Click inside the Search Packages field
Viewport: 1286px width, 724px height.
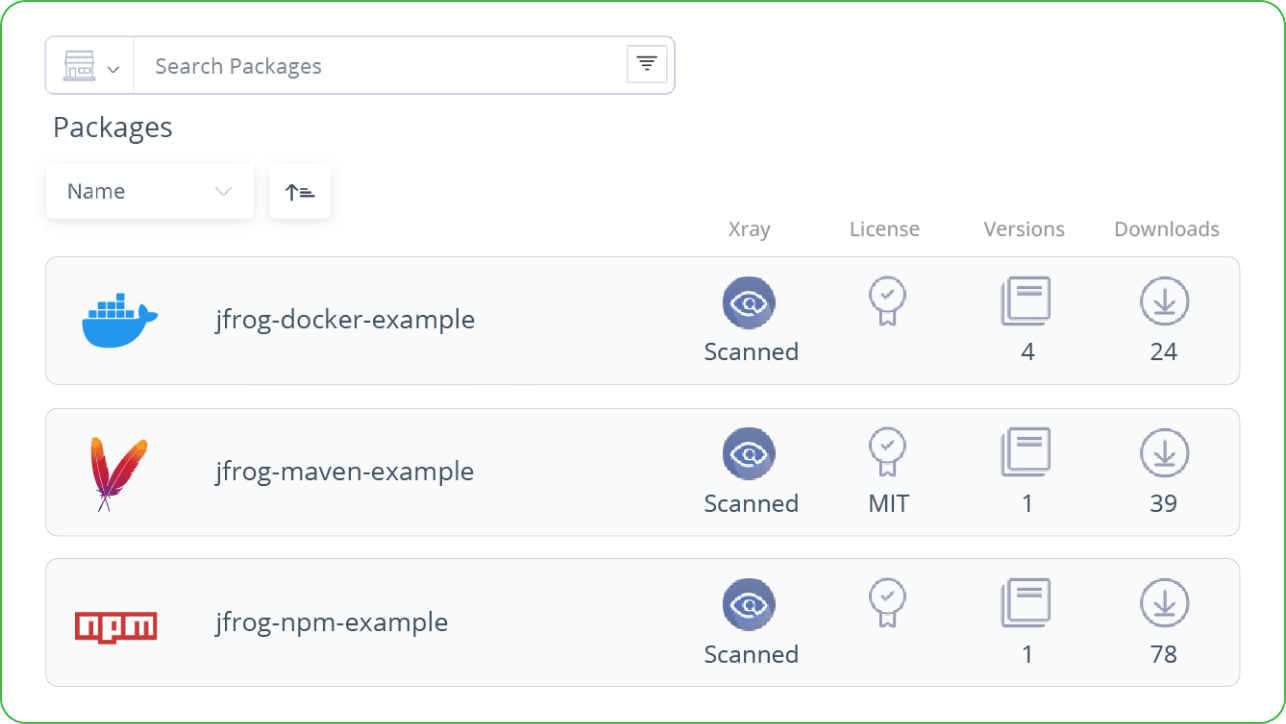(x=380, y=66)
